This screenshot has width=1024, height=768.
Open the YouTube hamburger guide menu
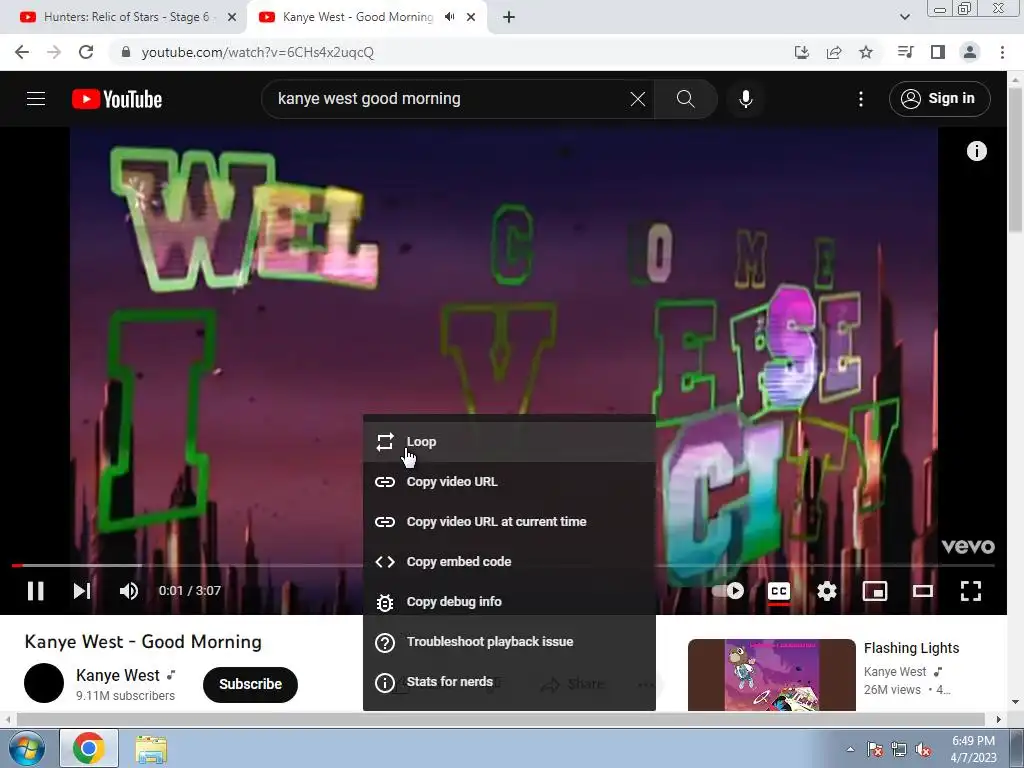[36, 99]
